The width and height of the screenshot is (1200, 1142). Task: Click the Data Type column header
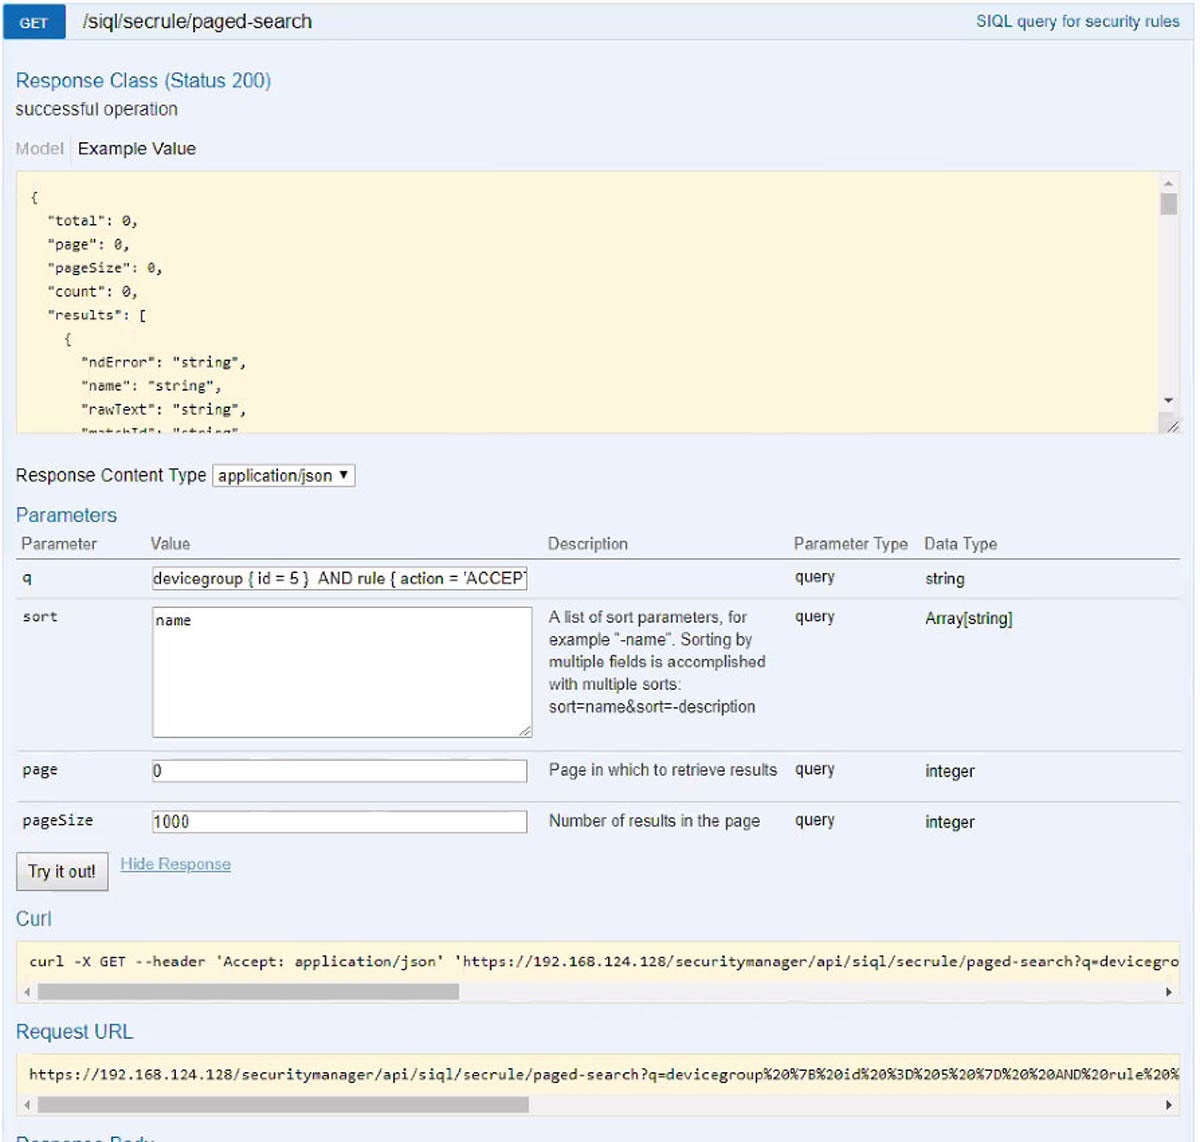[x=960, y=544]
